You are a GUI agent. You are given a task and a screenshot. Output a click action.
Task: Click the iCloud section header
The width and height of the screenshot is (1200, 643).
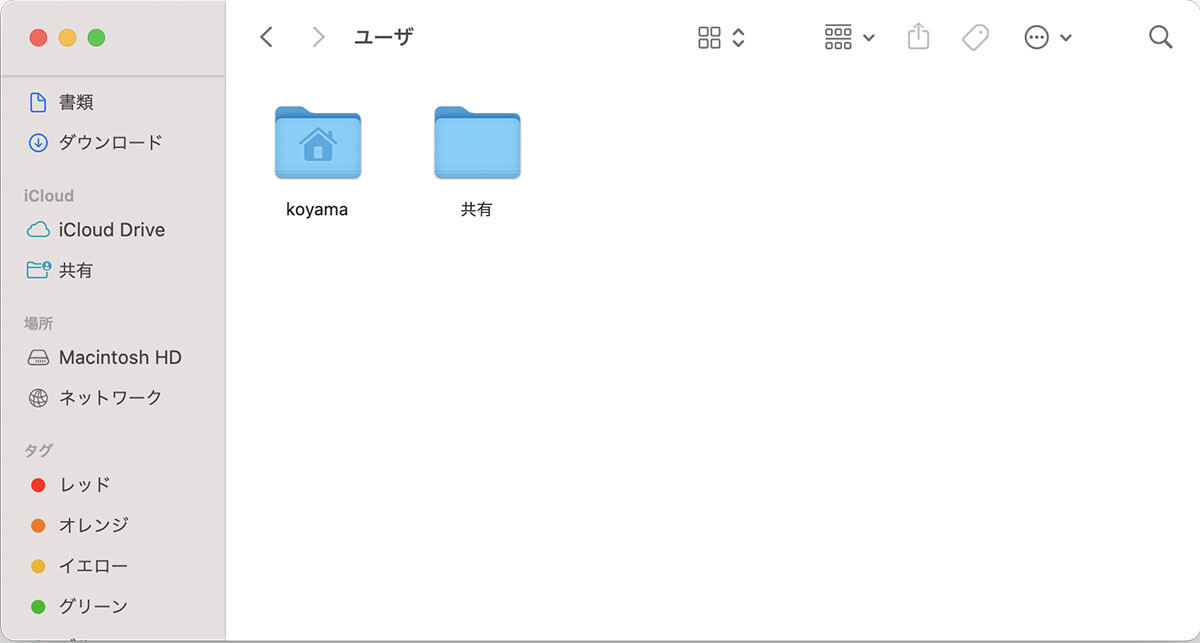pos(49,196)
